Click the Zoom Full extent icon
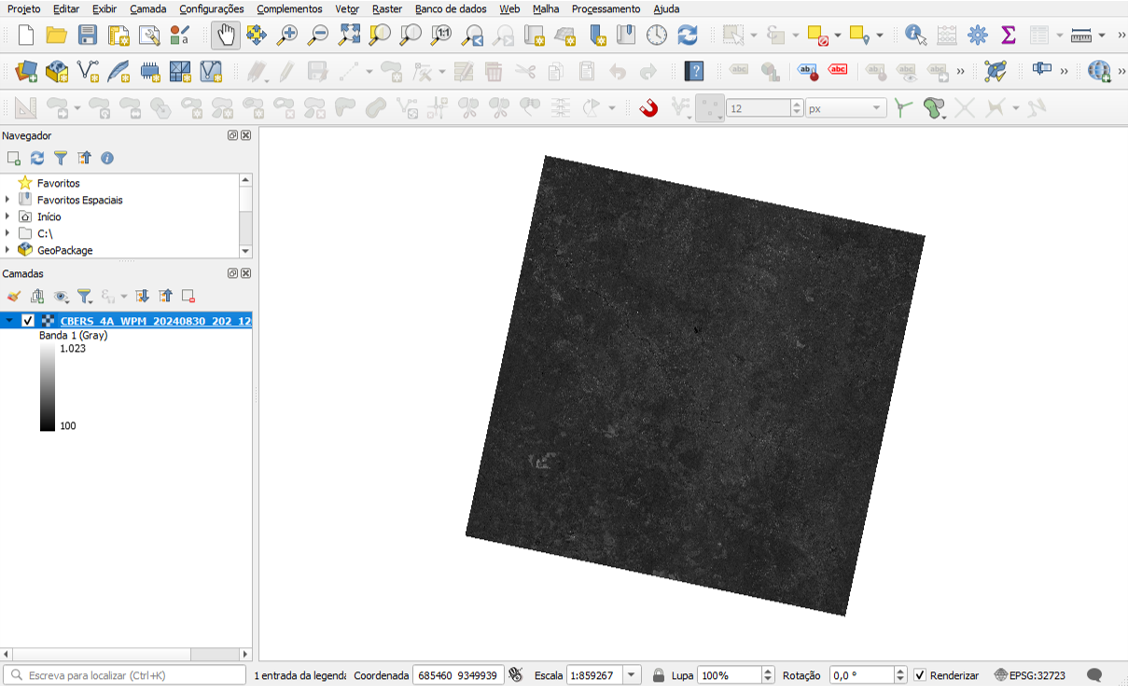This screenshot has width=1128, height=686. point(349,36)
